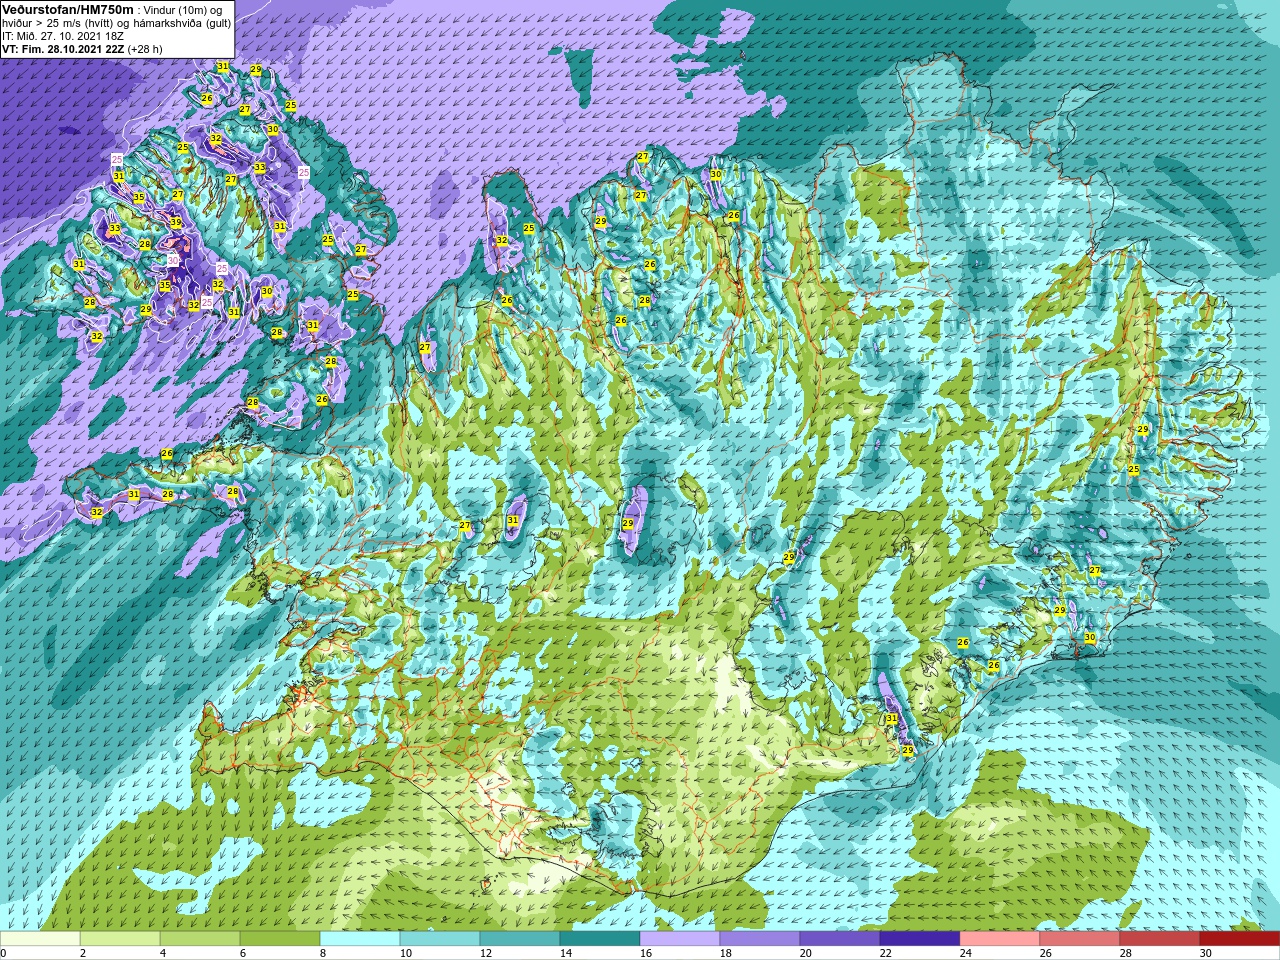Select the dark red legend swatch above 30 m/s
The height and width of the screenshot is (960, 1280).
click(x=1240, y=938)
